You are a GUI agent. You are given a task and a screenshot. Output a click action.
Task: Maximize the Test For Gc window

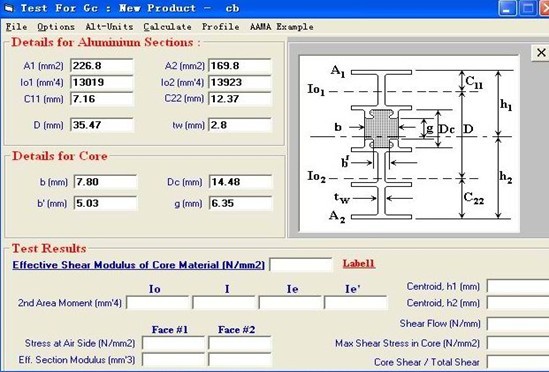[528, 8]
